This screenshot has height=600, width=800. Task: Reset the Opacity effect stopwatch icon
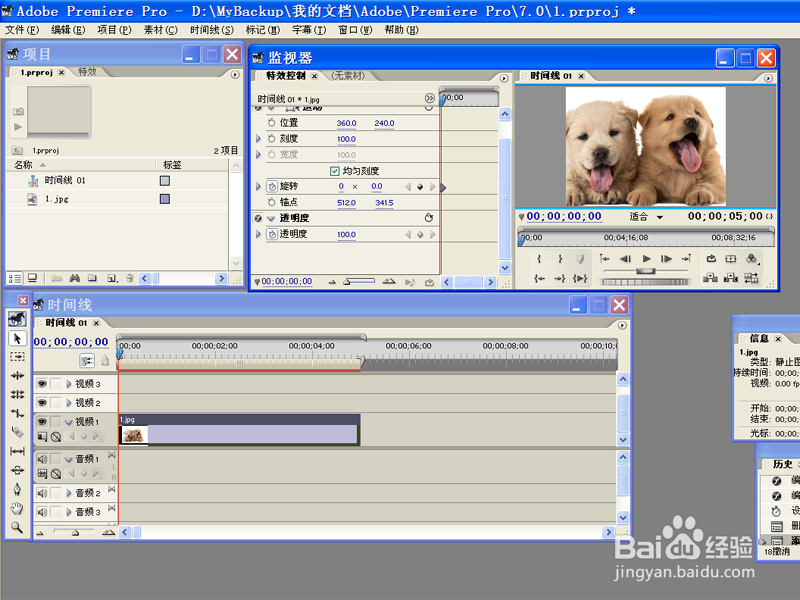tap(429, 218)
